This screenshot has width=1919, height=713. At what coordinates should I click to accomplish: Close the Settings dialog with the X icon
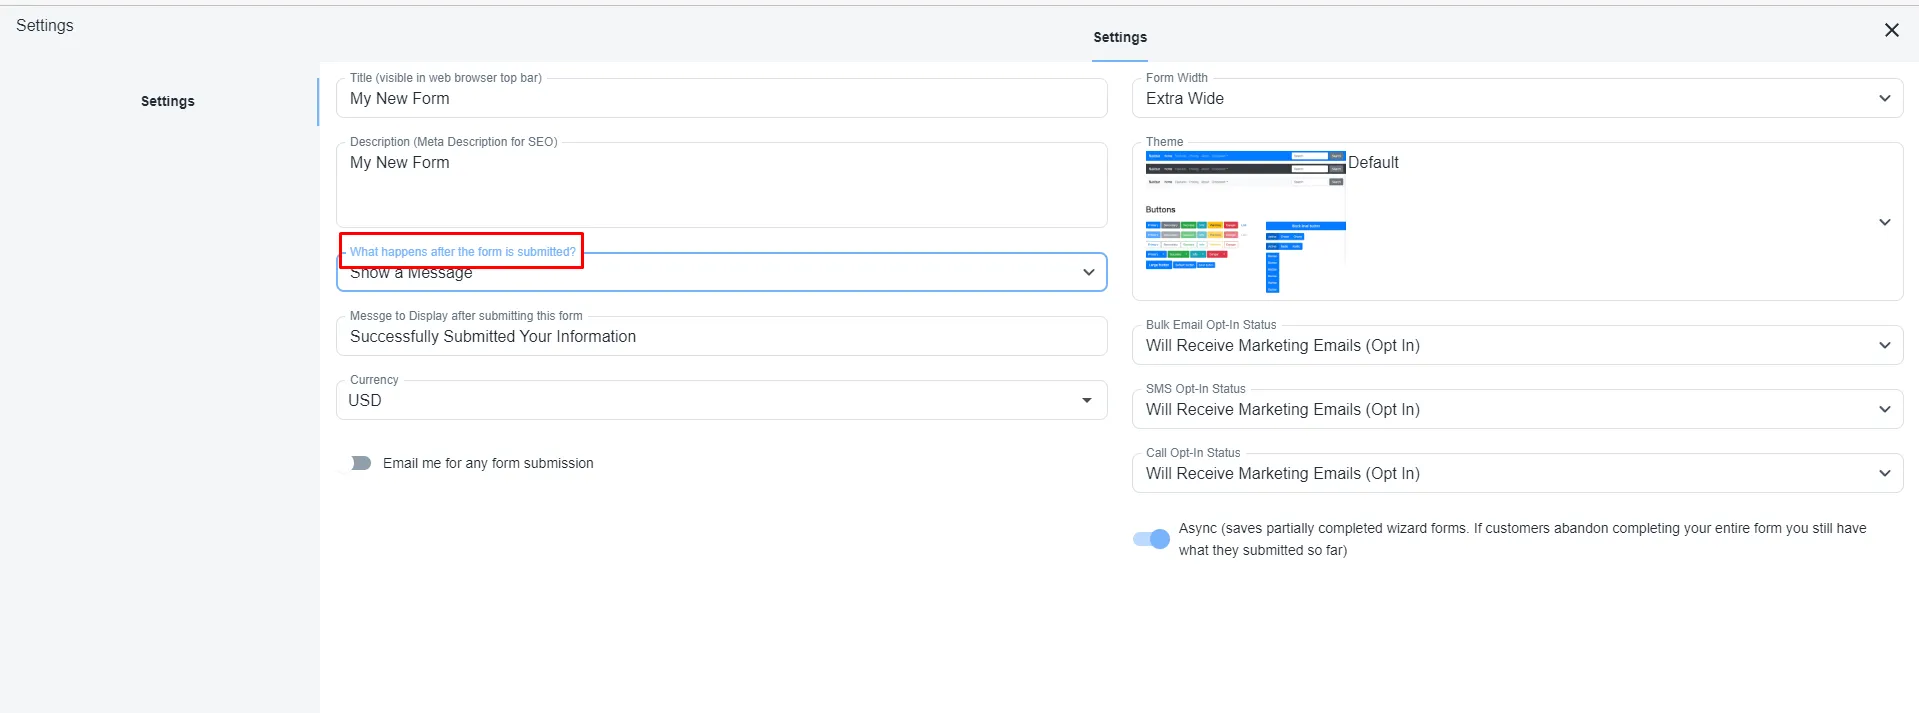(x=1891, y=30)
